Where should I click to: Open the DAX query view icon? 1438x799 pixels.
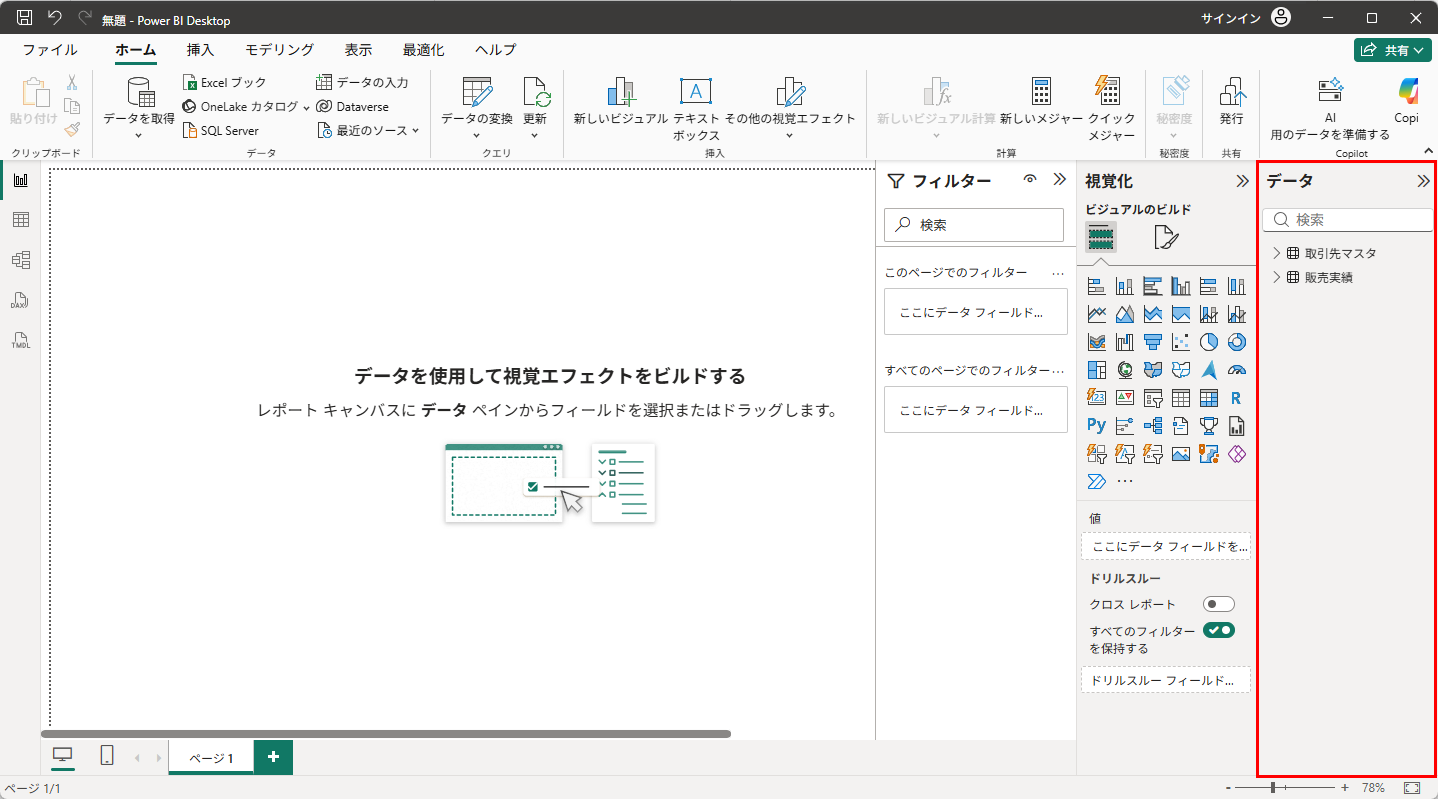point(20,300)
